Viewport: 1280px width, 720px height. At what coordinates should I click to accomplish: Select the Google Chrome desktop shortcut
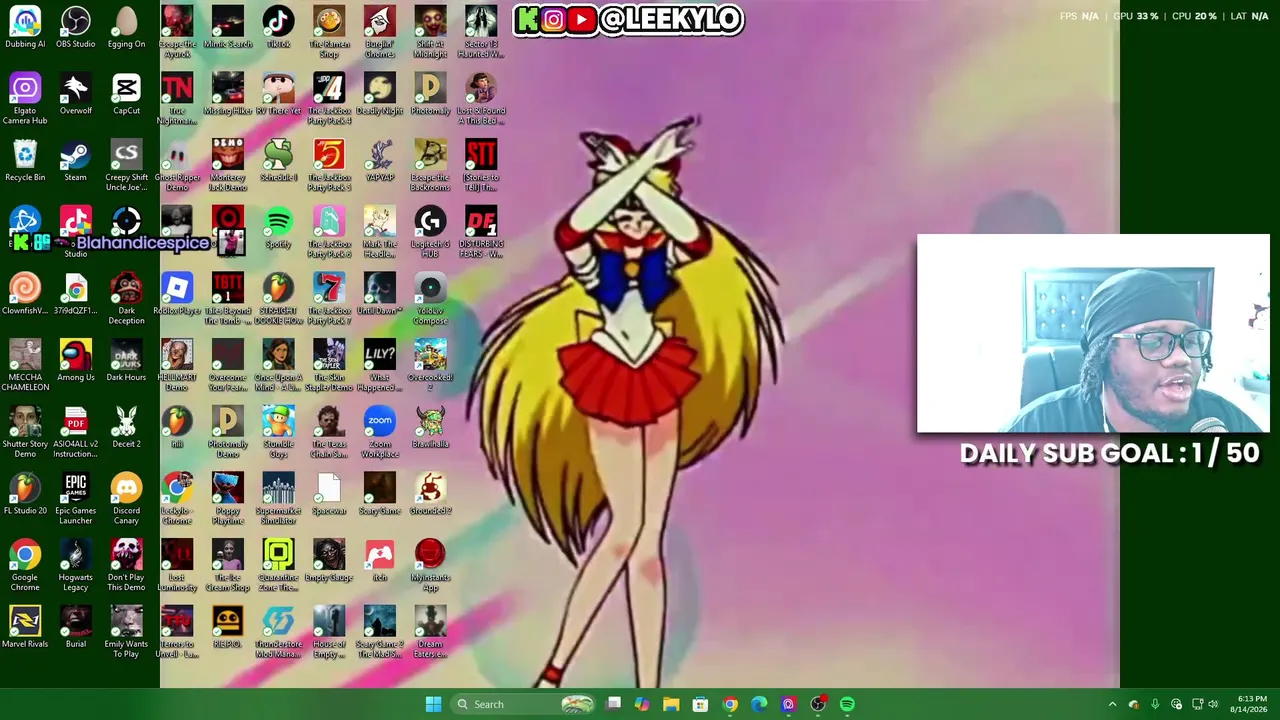pyautogui.click(x=25, y=566)
